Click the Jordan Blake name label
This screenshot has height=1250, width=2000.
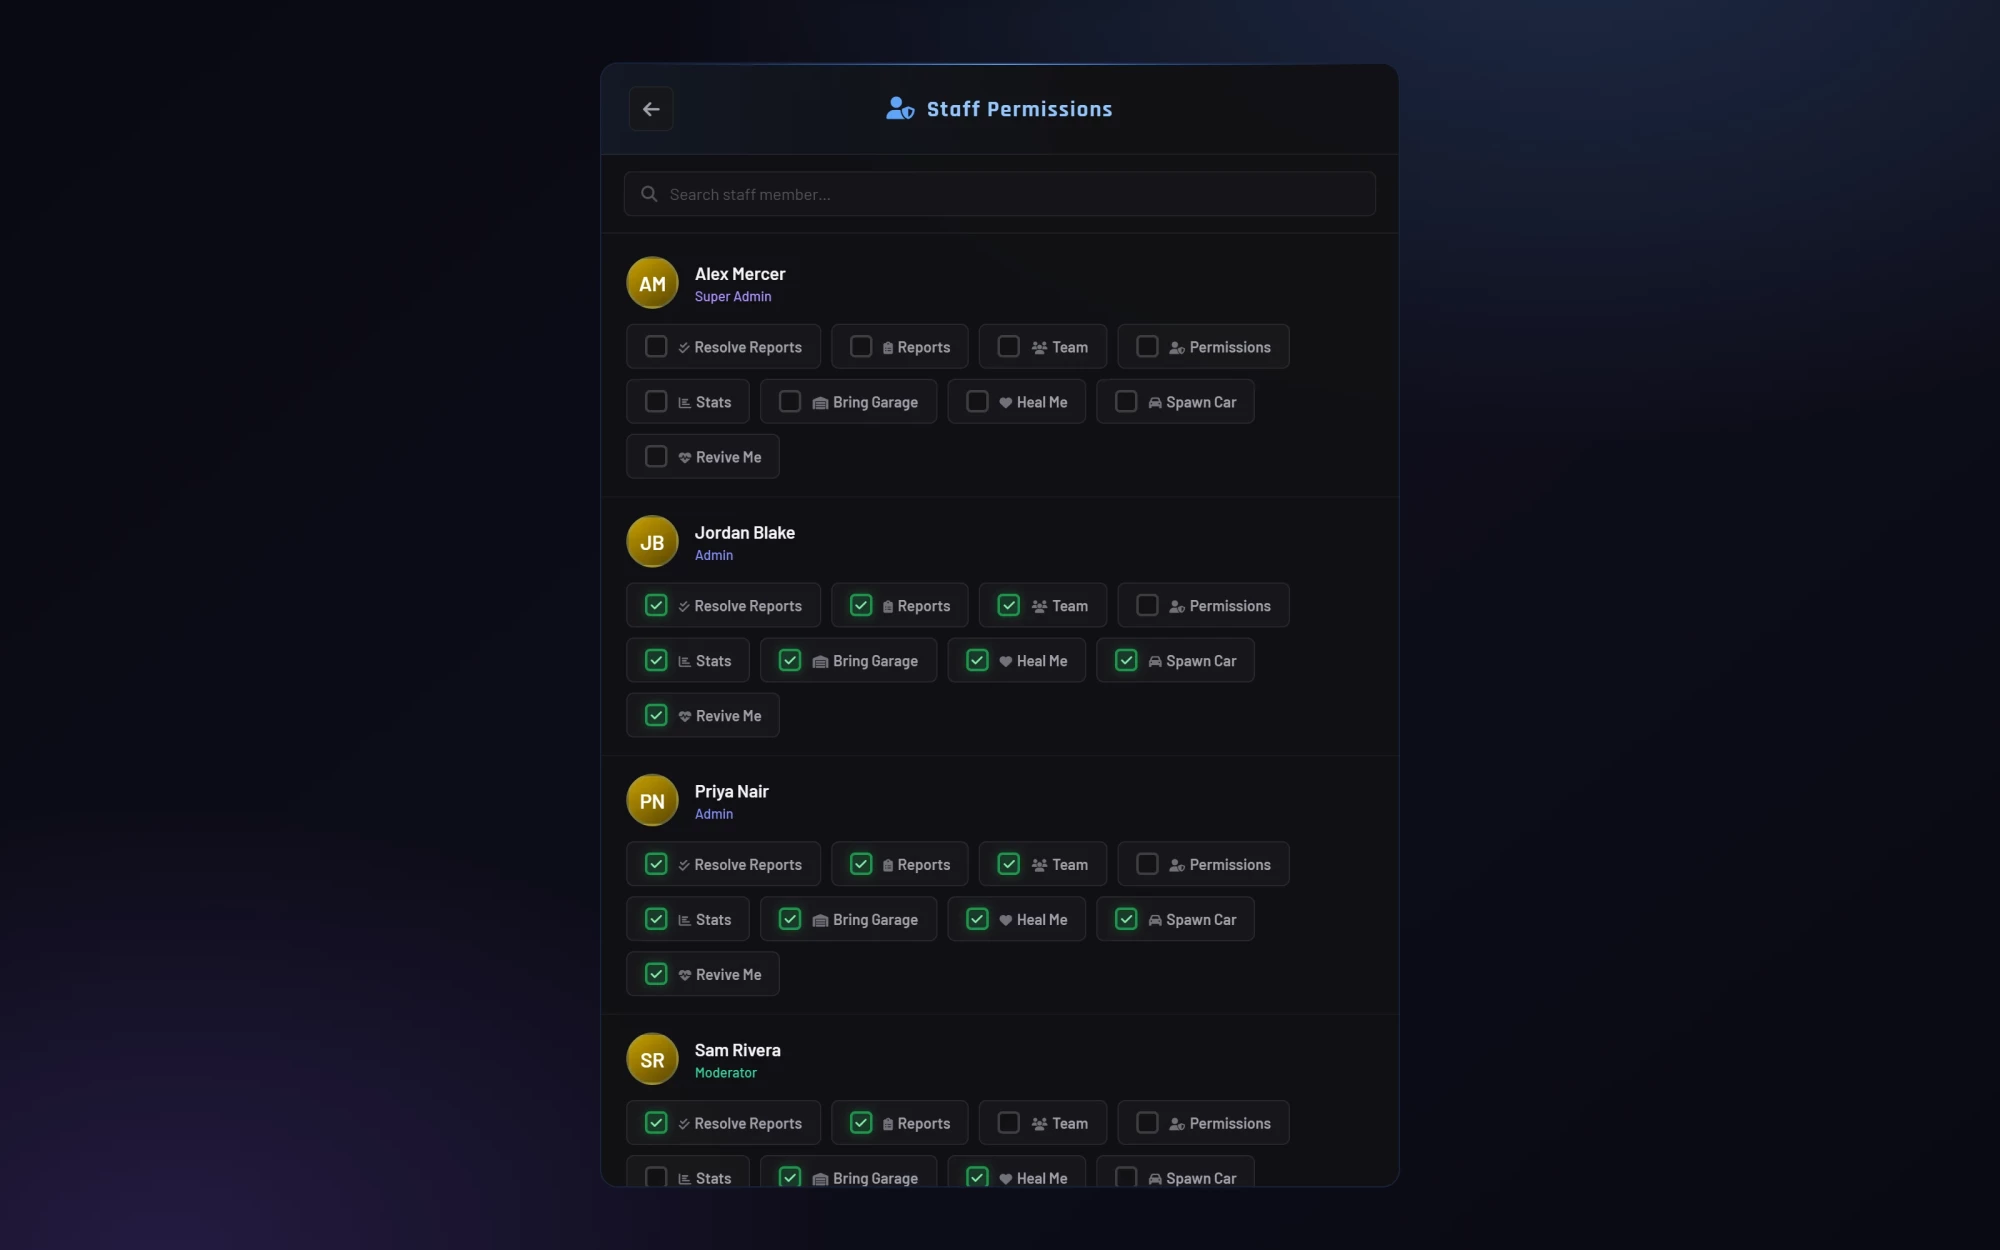coord(745,533)
